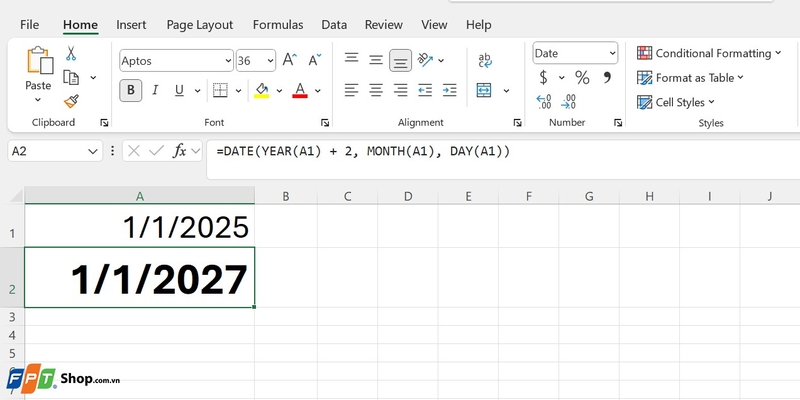Expand the Paste options arrow
Screen dimensions: 800x400
[38, 99]
